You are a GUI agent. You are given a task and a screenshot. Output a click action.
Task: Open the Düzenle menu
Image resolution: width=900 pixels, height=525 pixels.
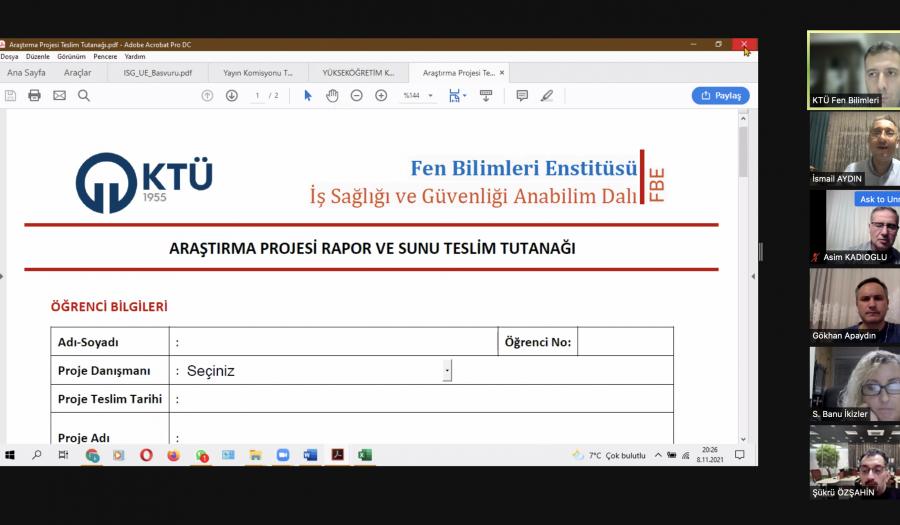pyautogui.click(x=38, y=57)
